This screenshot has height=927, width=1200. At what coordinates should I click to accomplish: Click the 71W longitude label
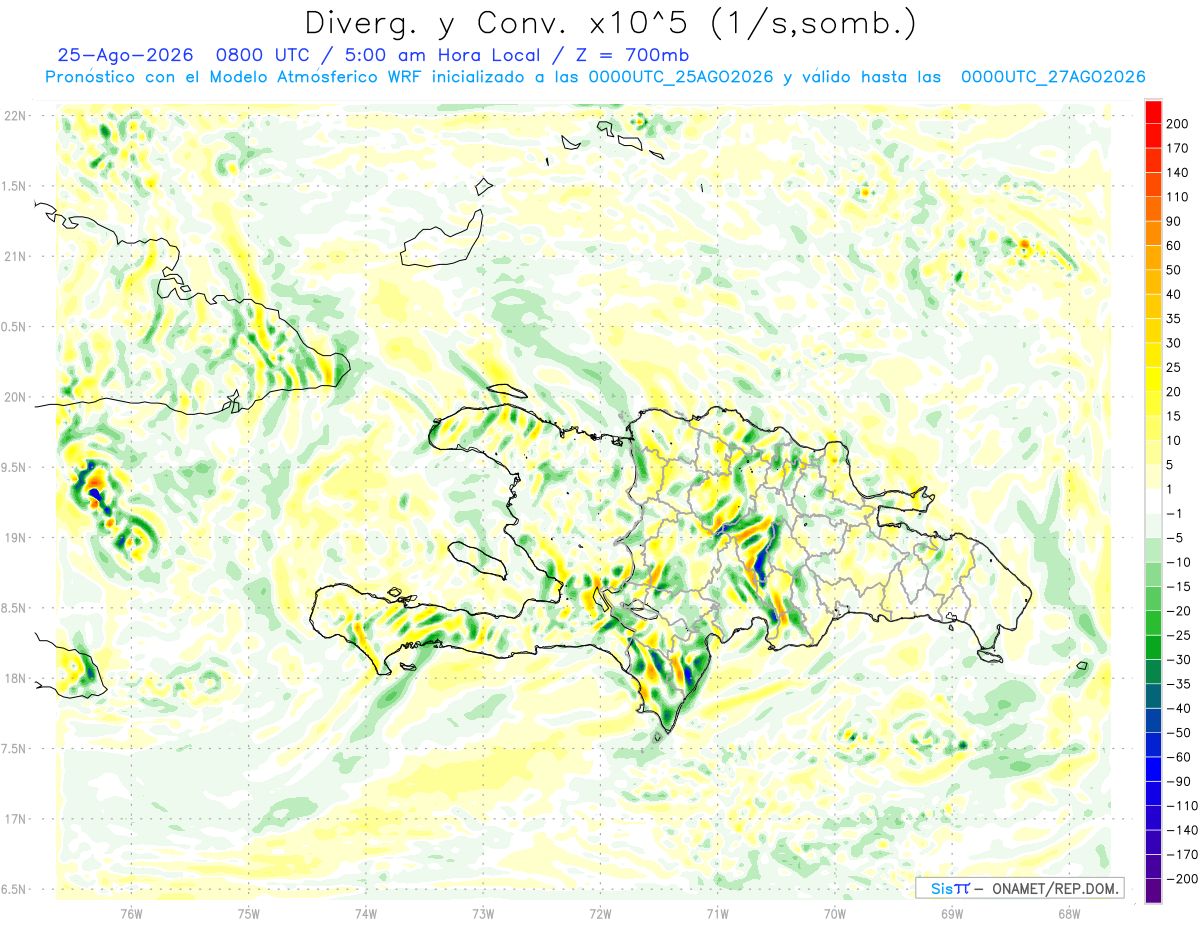tap(717, 913)
